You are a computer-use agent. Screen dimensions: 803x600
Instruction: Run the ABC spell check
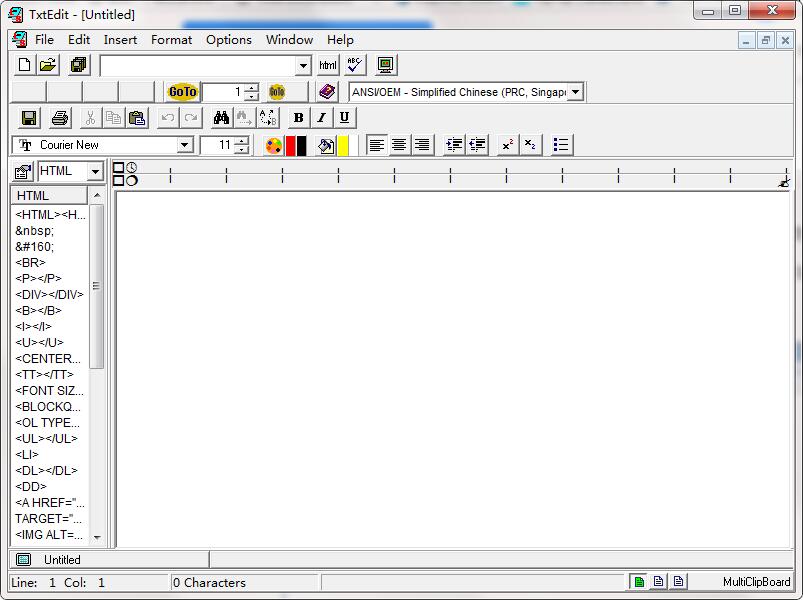tap(354, 65)
